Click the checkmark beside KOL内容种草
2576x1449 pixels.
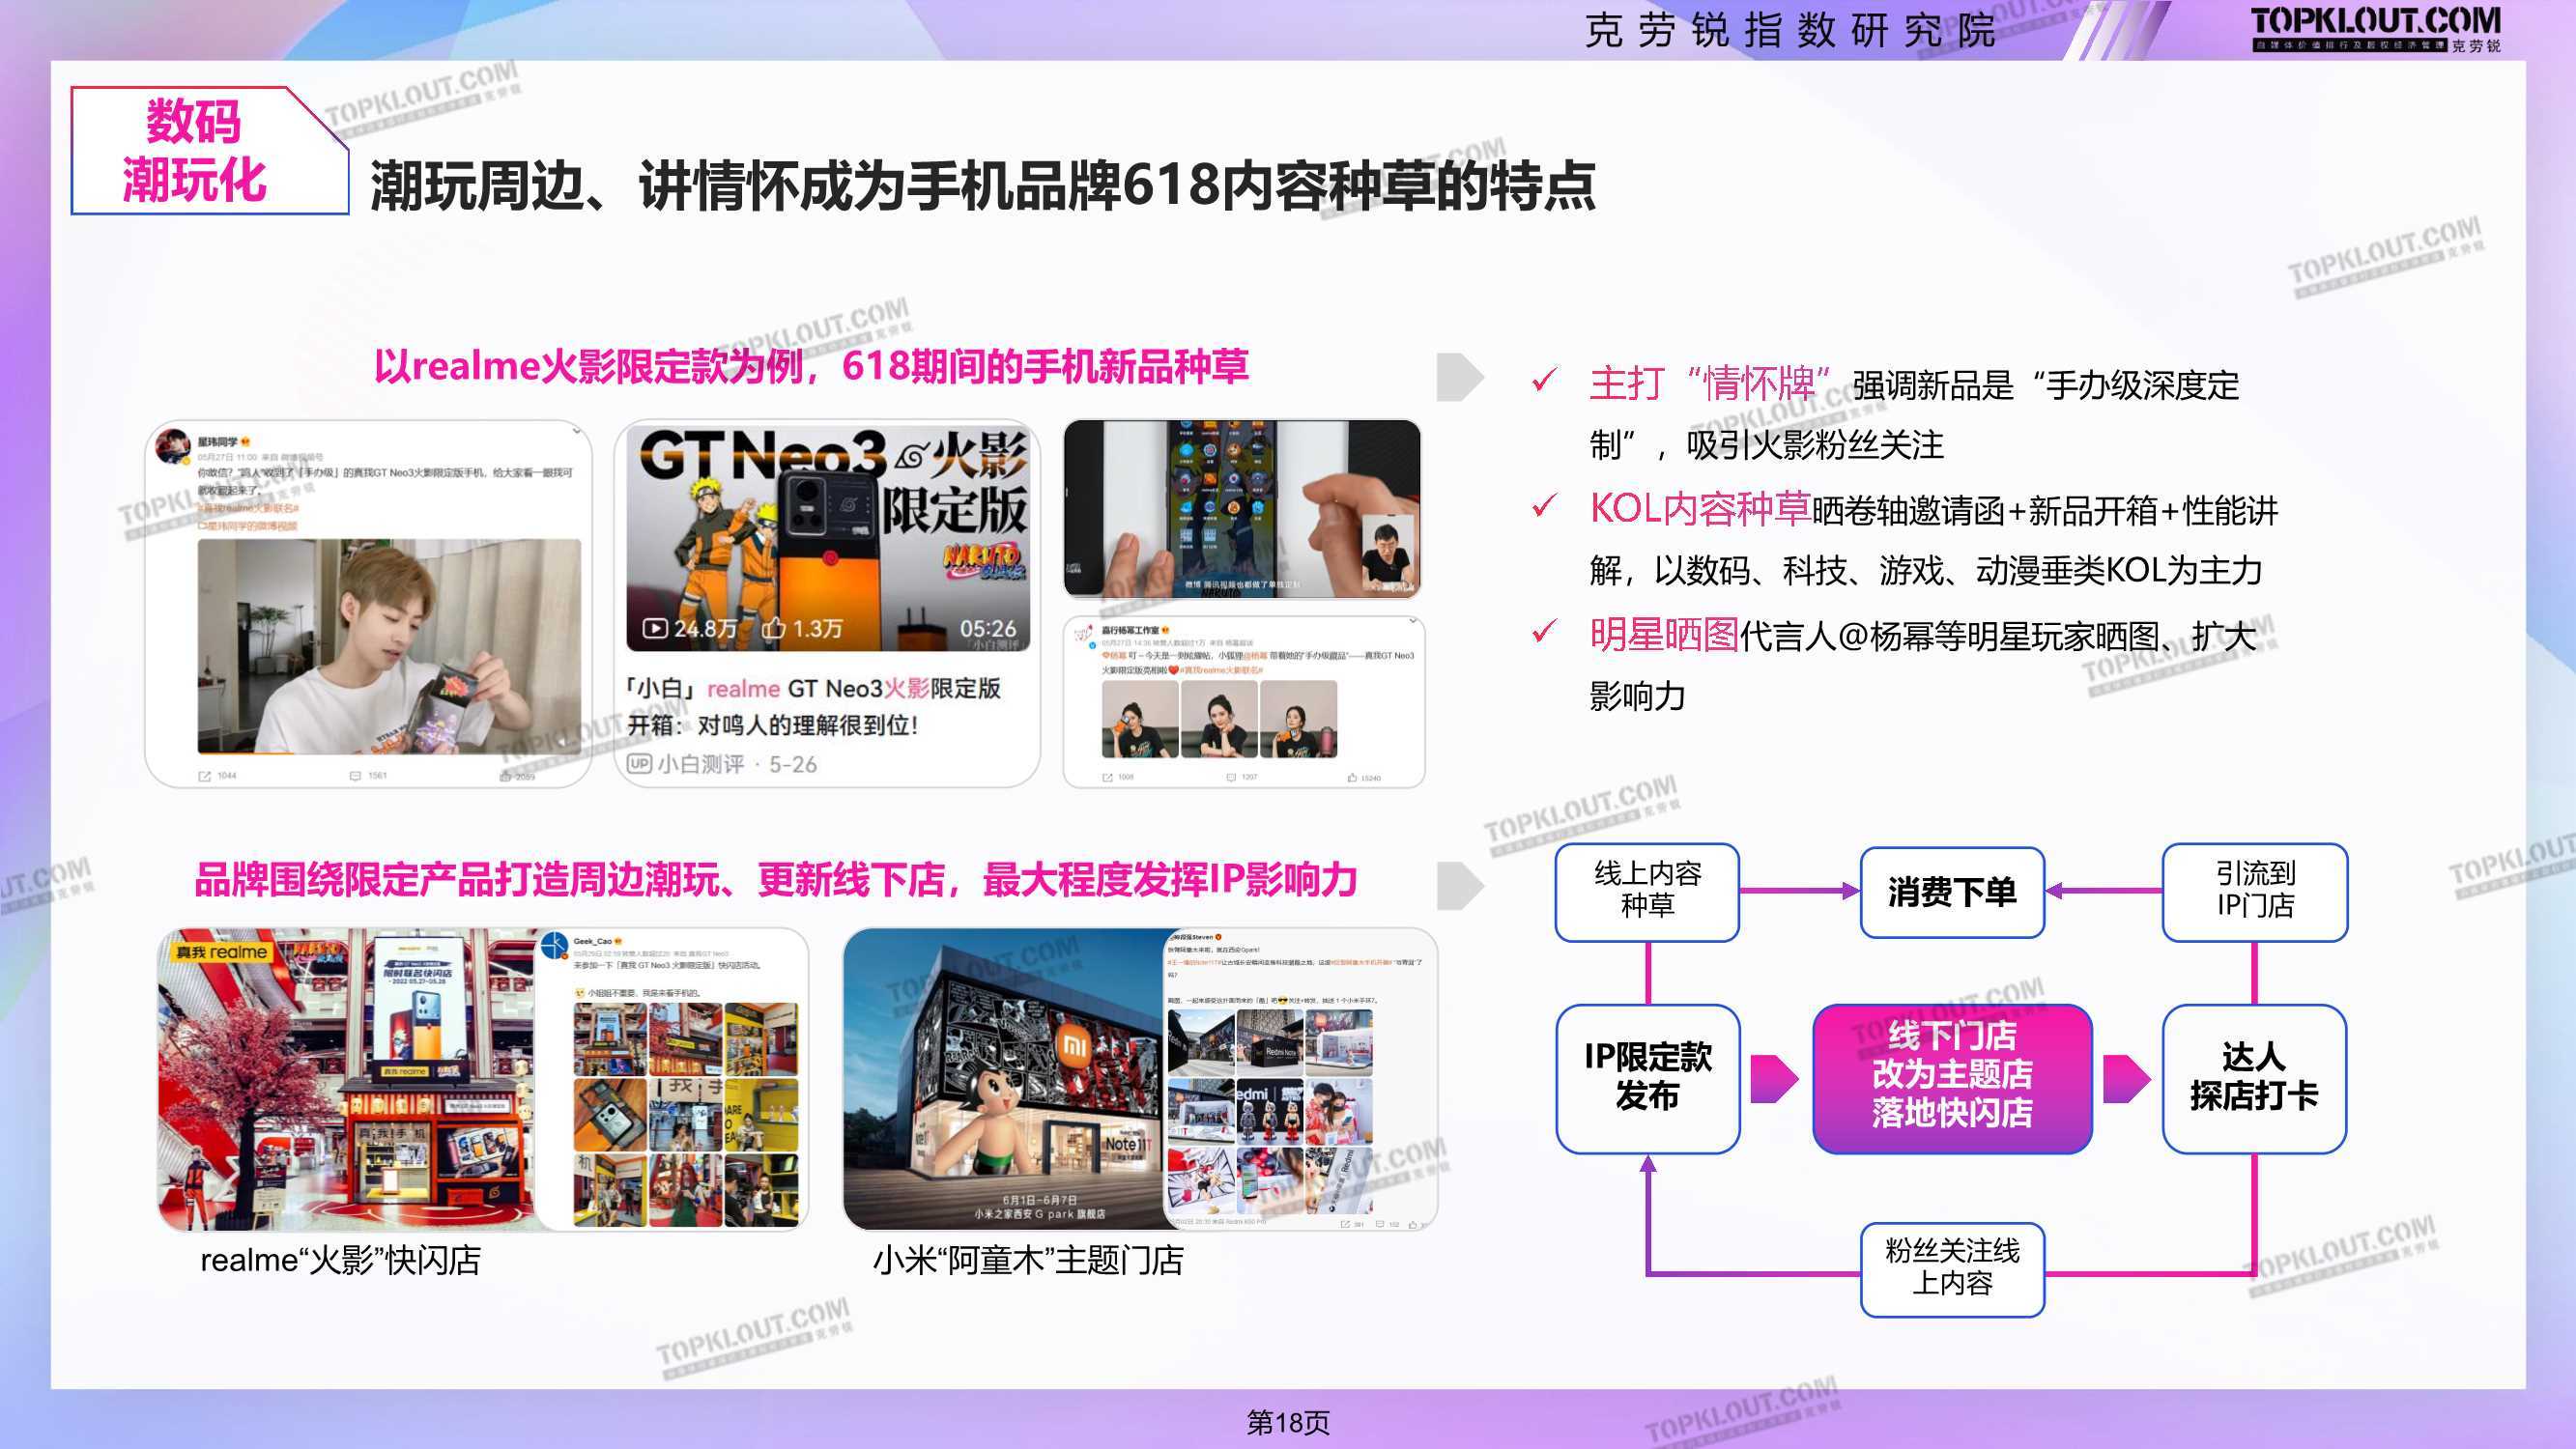1544,506
